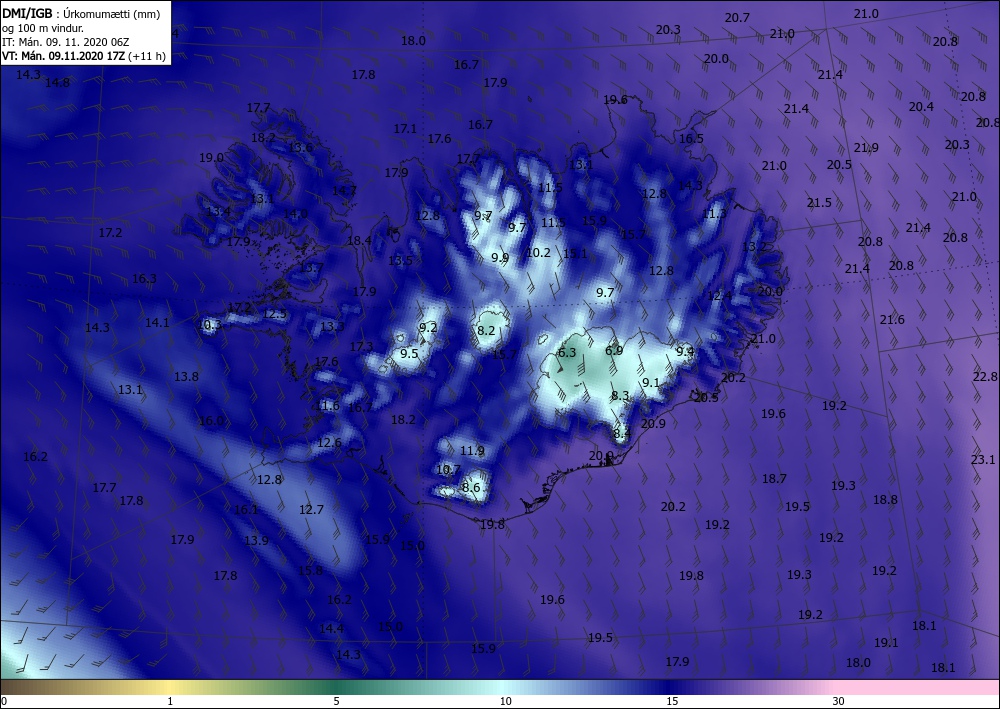This screenshot has width=1000, height=709.
Task: Click the 'DMI/IGB : Úrkomumætti (mm)' title line
Action: tap(81, 13)
